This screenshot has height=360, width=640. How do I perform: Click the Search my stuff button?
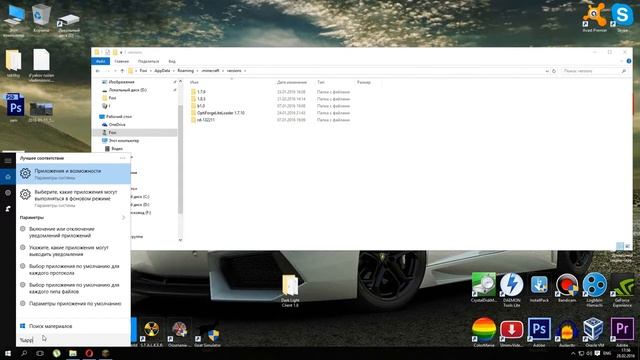click(x=73, y=326)
